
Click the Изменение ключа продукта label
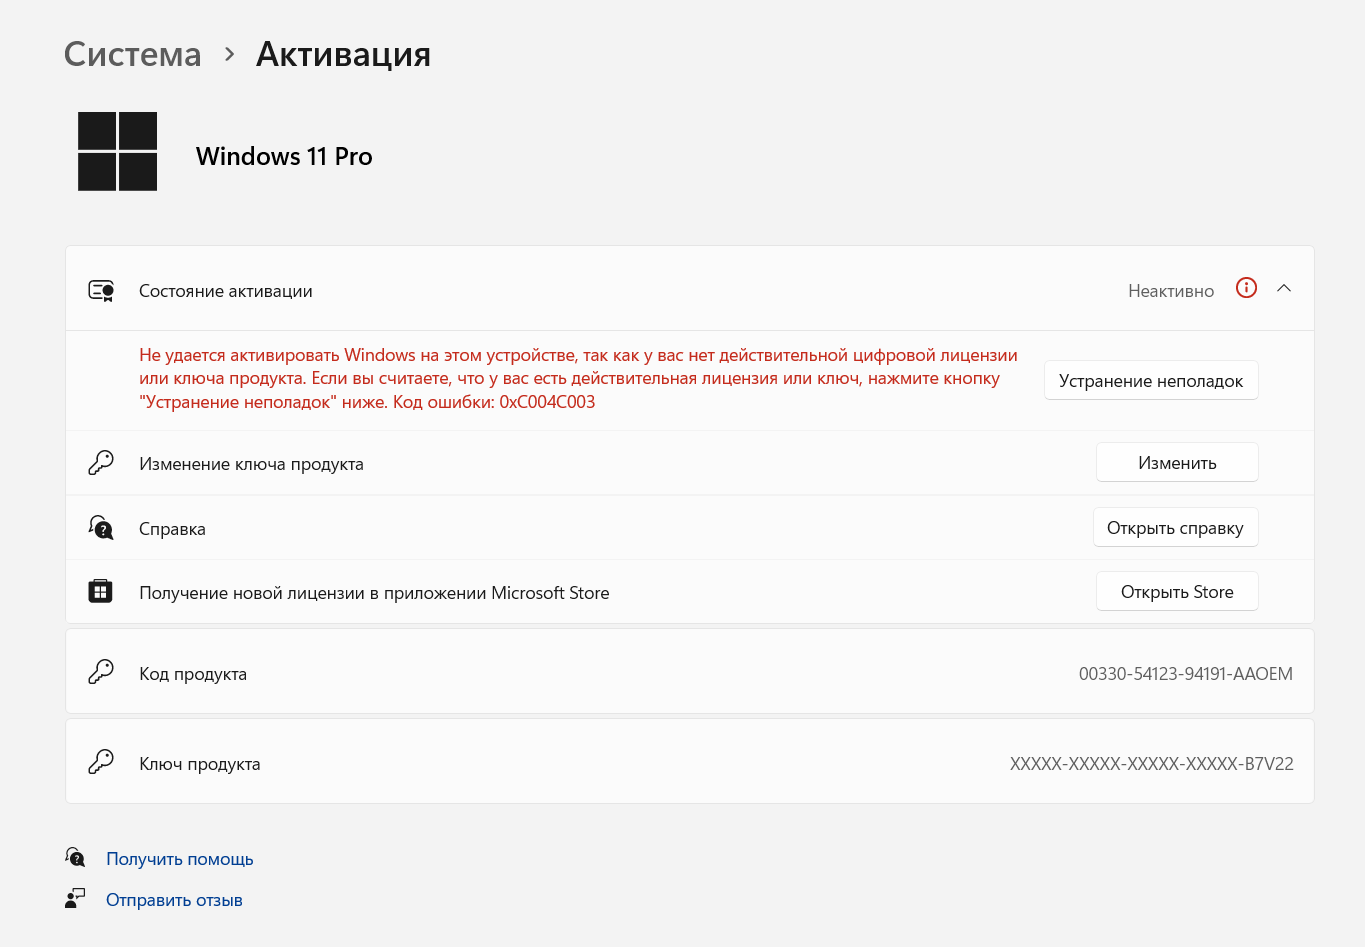coord(251,464)
